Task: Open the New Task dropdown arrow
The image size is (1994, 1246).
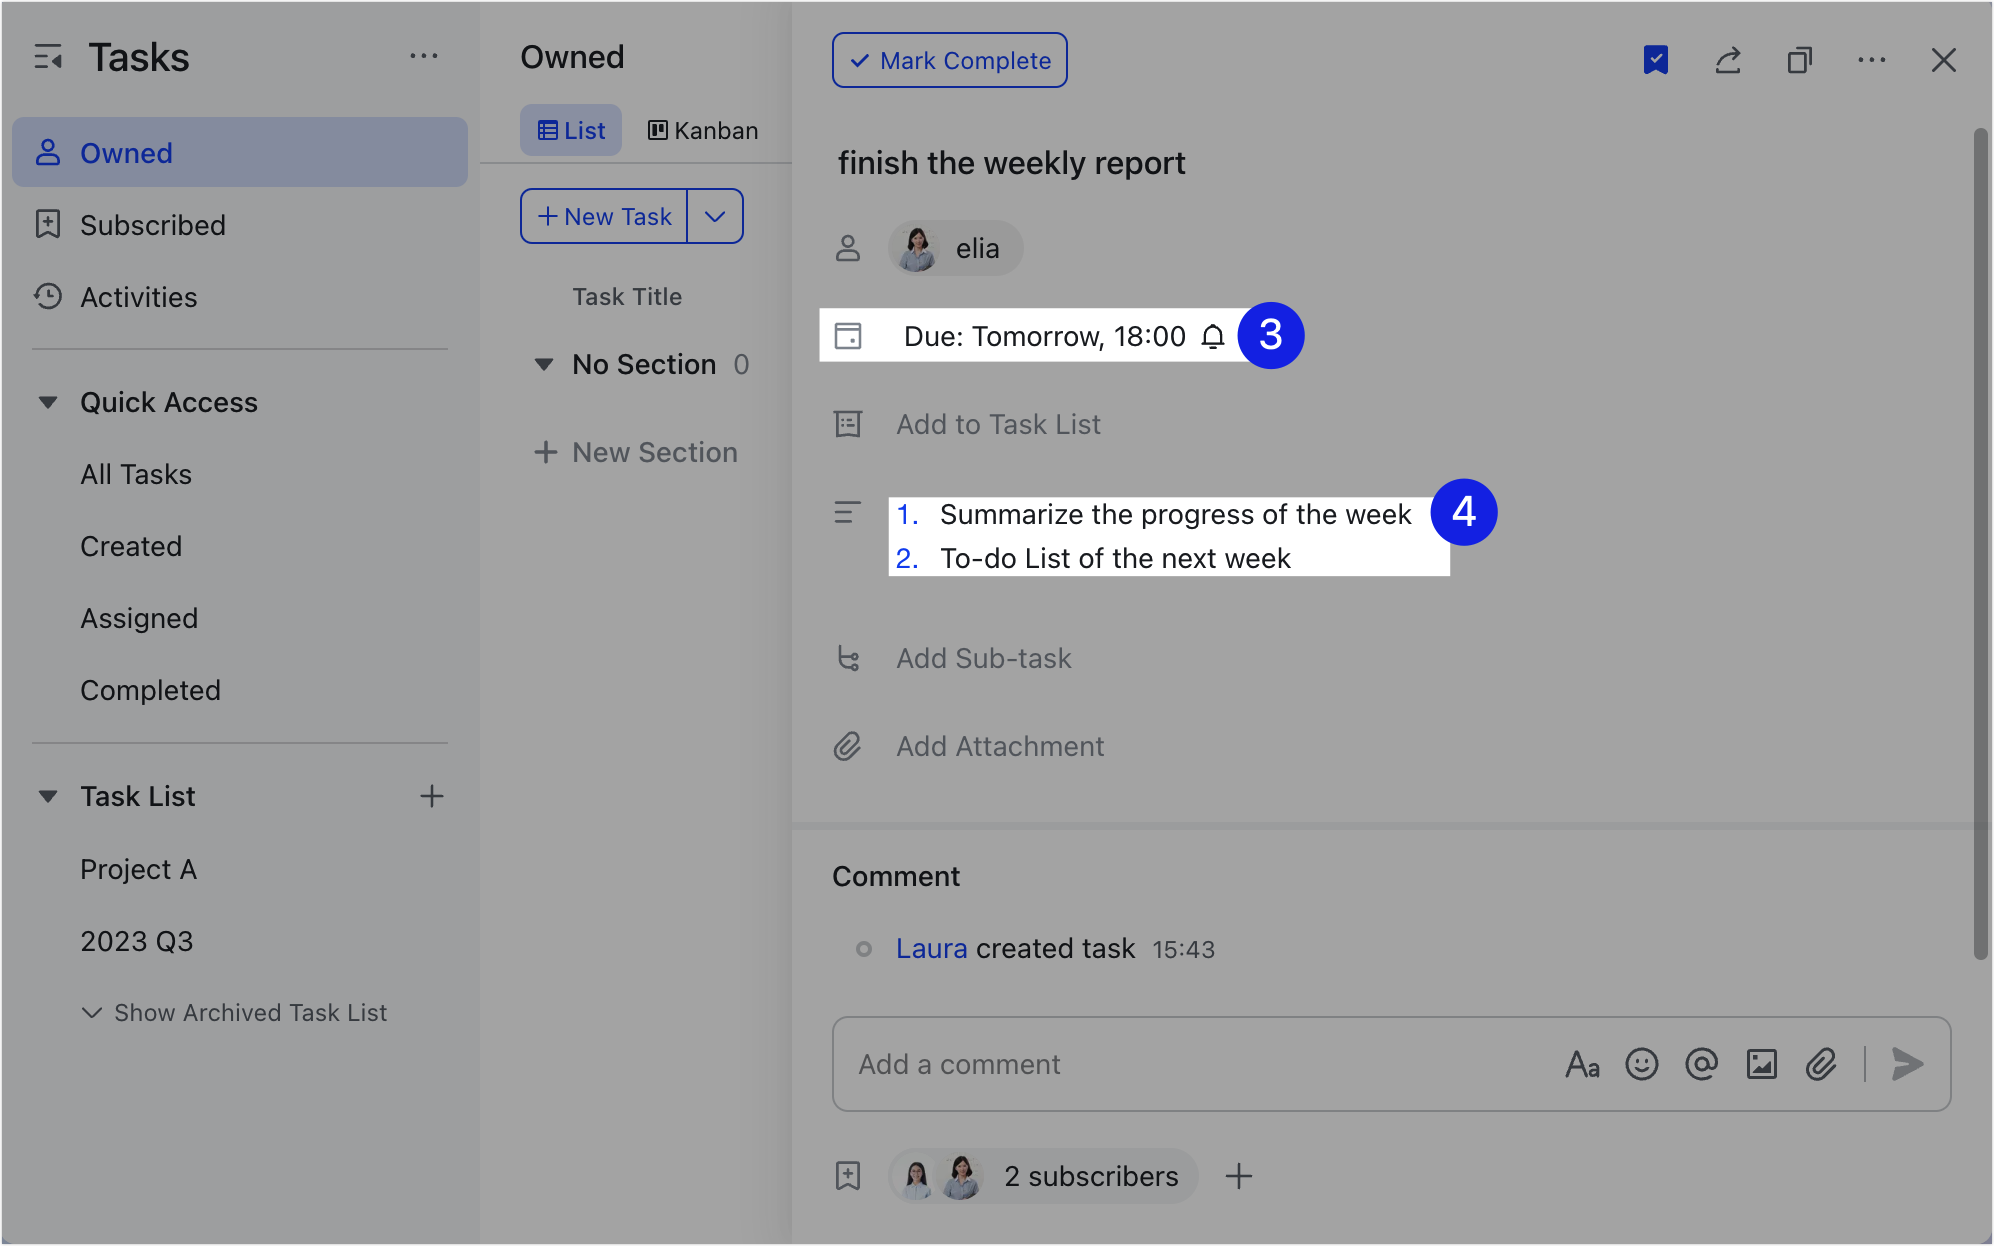Action: (714, 216)
